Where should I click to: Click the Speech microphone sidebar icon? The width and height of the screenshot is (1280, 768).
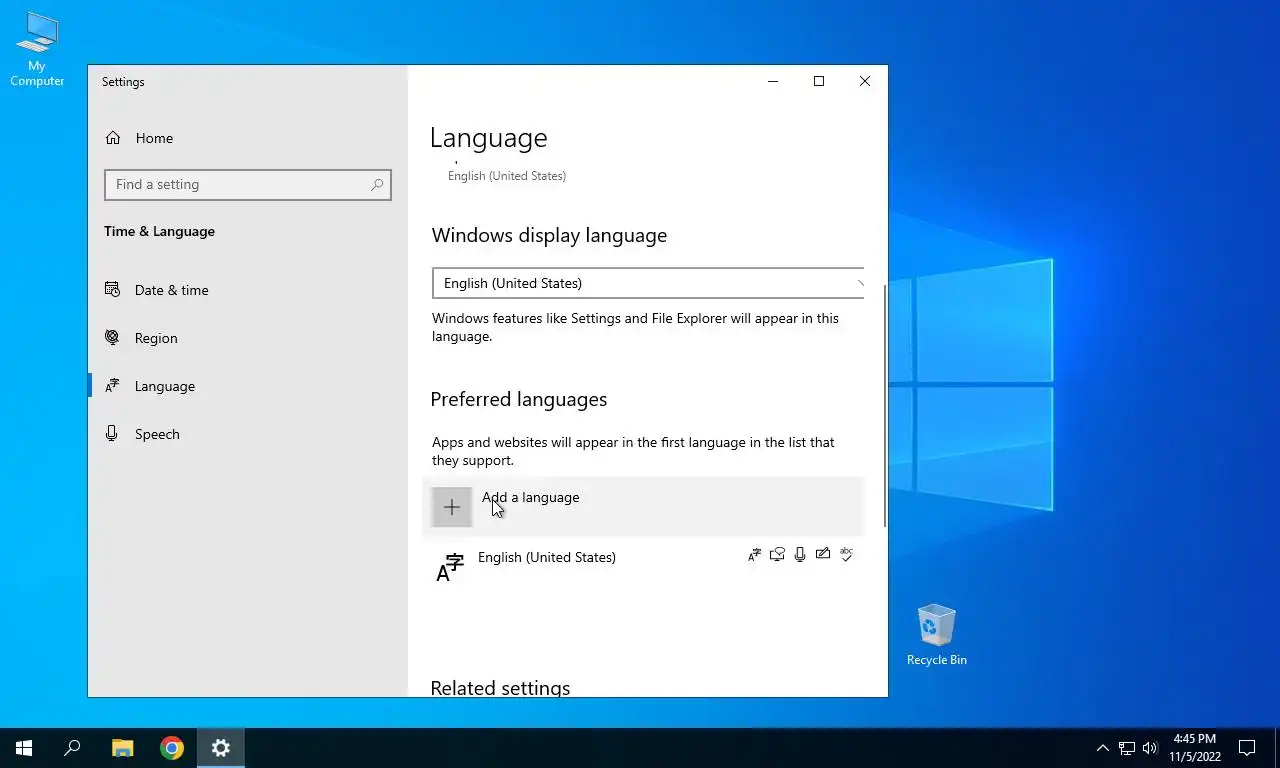pos(113,434)
